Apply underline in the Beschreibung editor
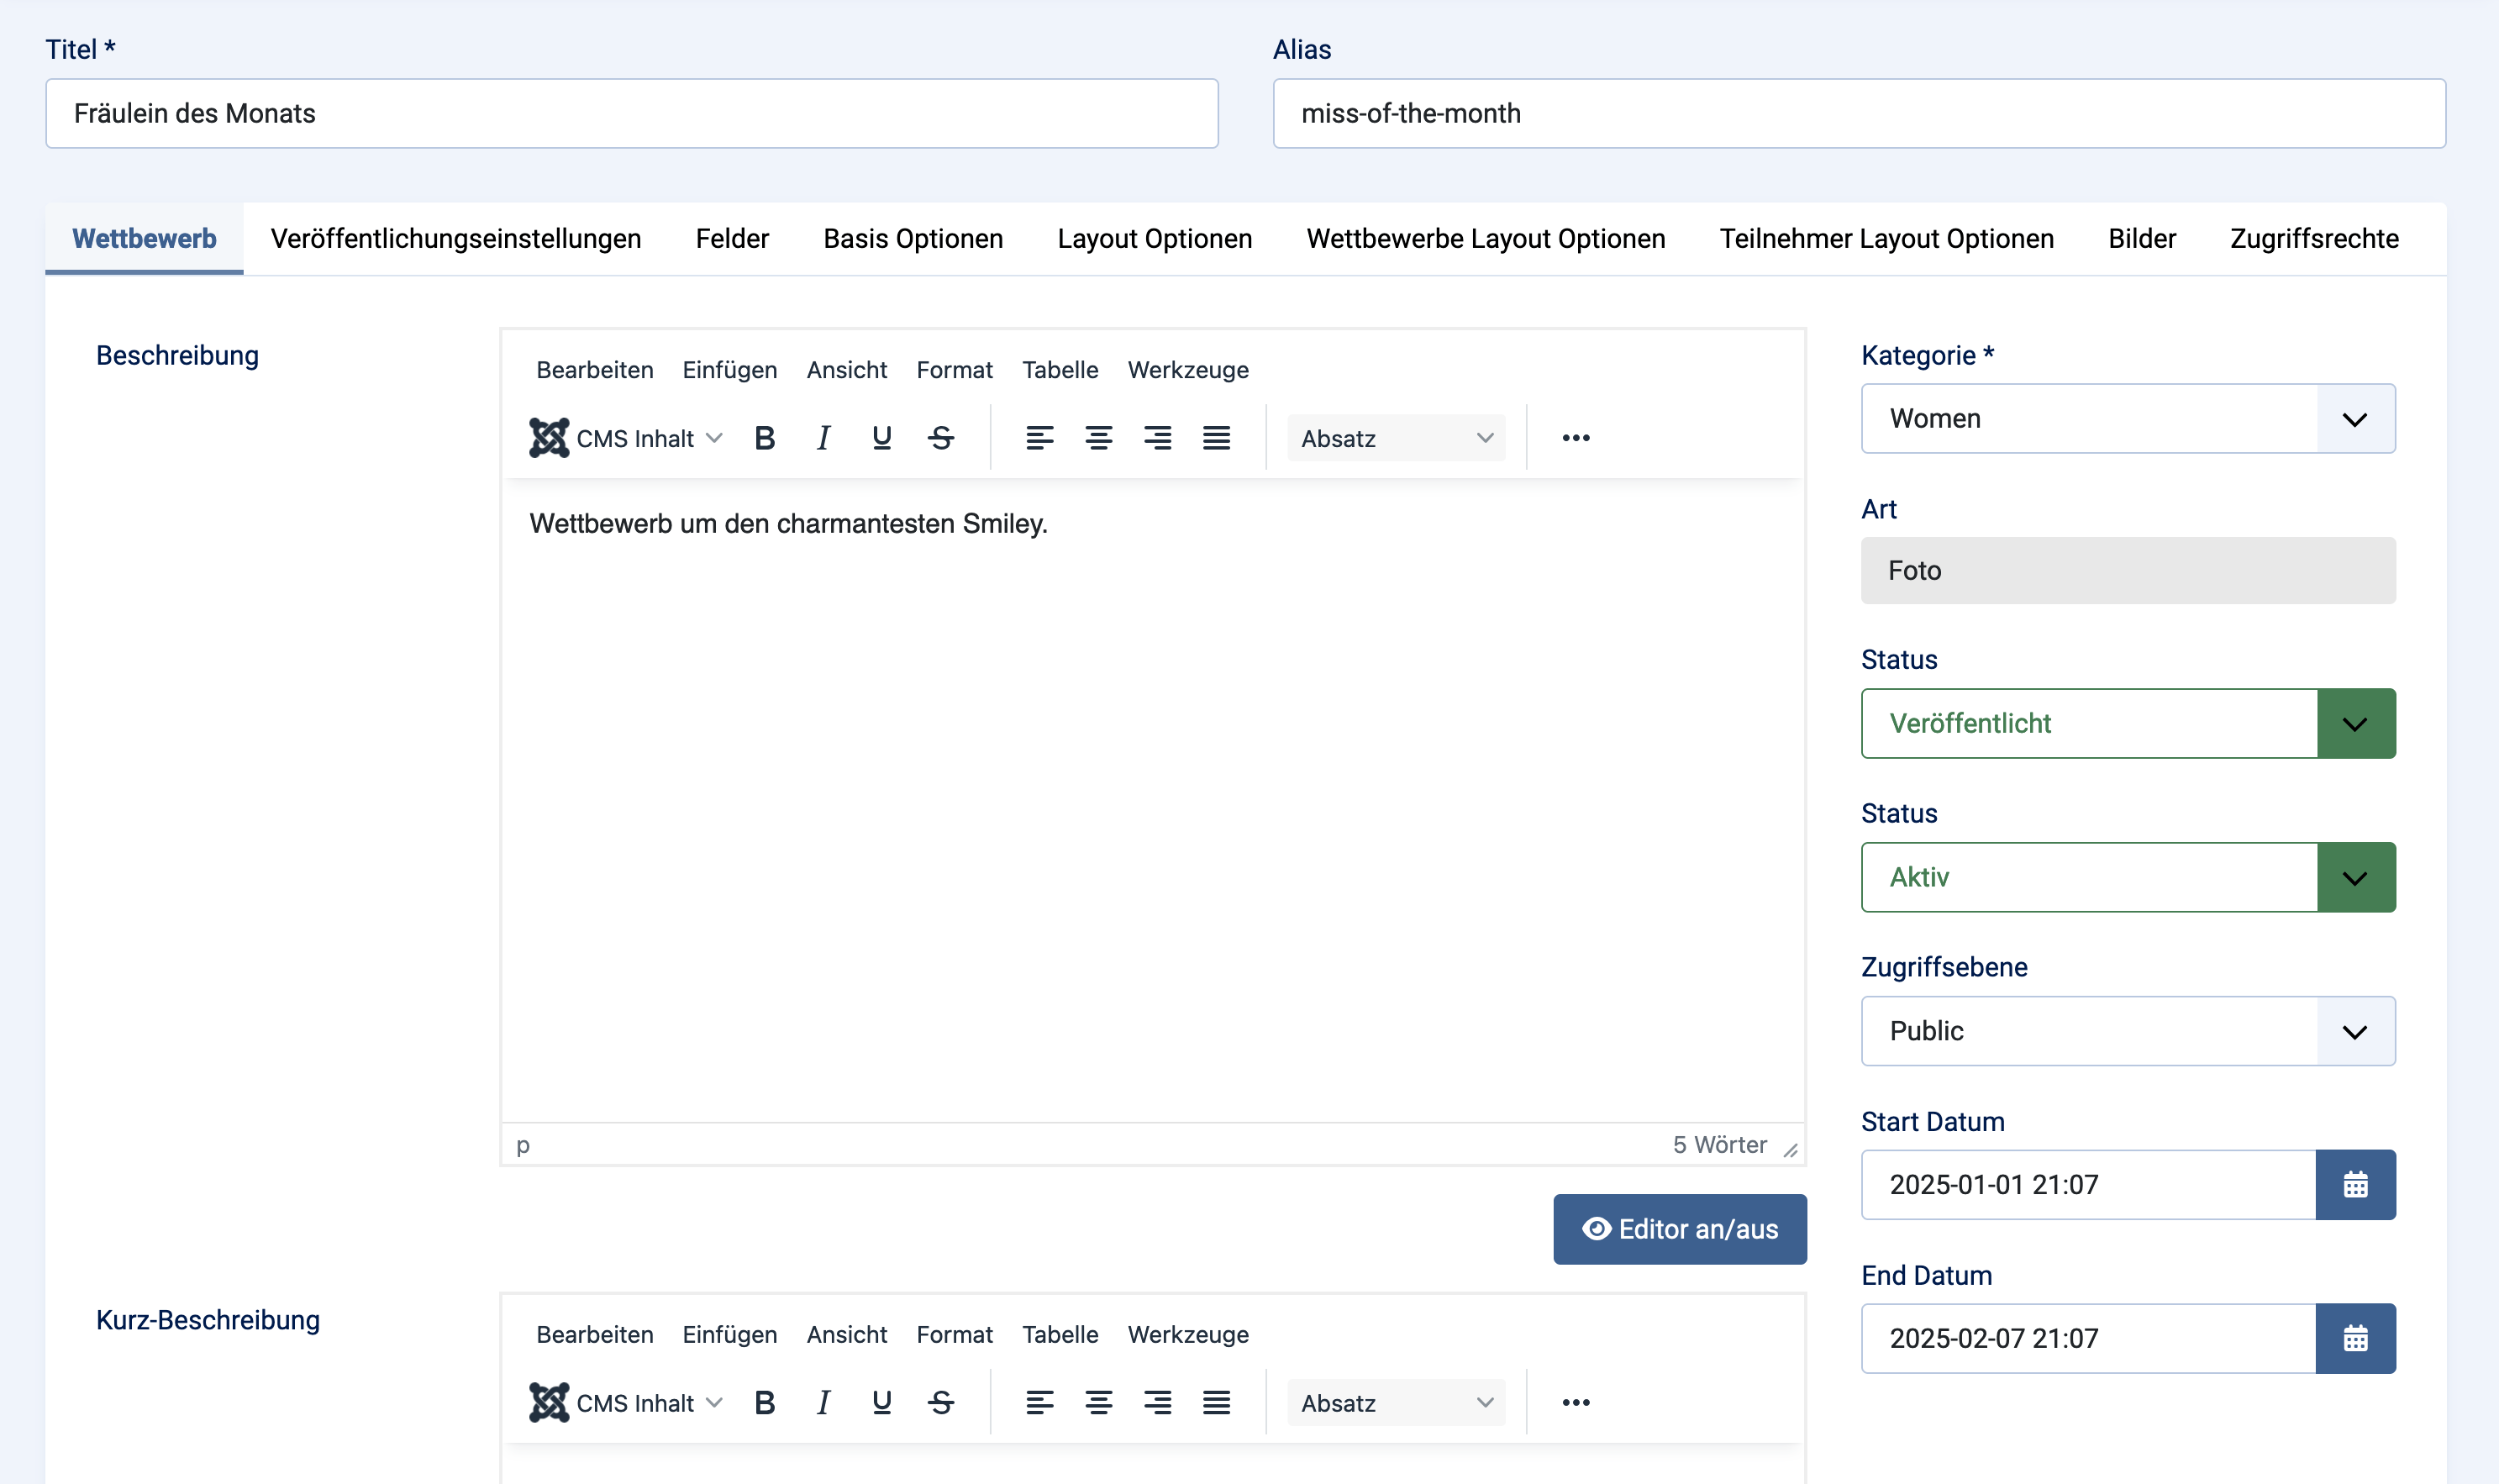 click(x=881, y=438)
